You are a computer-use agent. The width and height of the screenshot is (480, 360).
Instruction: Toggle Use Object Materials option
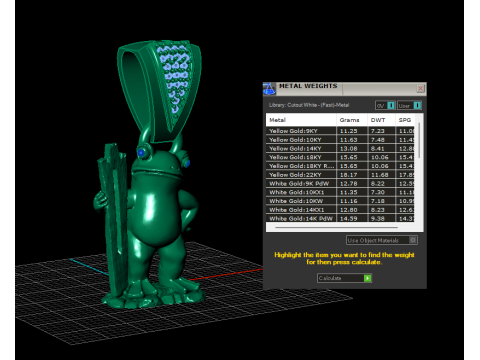click(x=382, y=240)
